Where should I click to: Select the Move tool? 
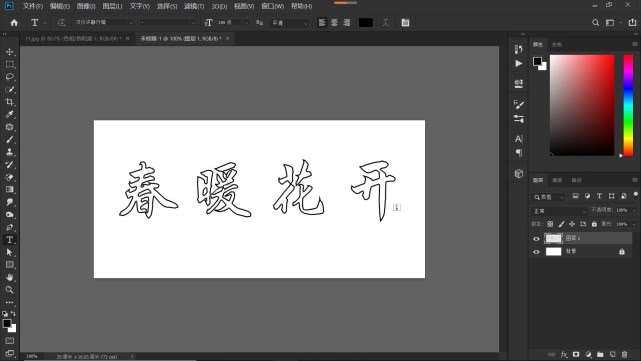click(x=9, y=52)
